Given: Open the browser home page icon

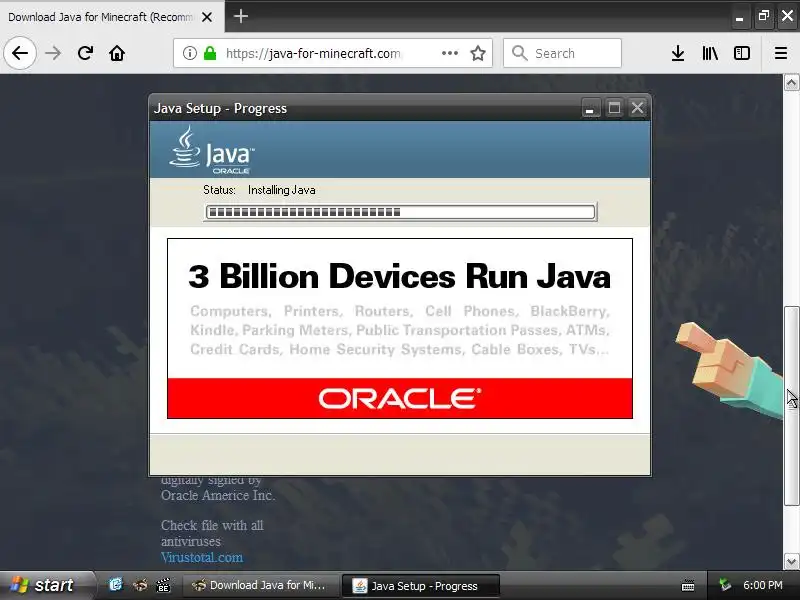Looking at the screenshot, I should click(x=117, y=53).
